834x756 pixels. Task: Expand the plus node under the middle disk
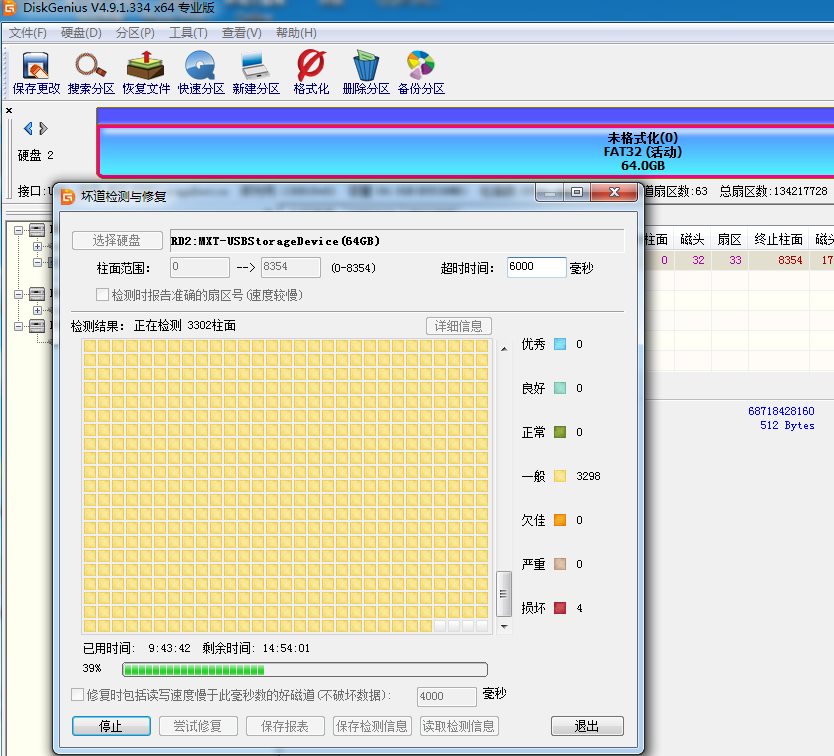point(37,310)
